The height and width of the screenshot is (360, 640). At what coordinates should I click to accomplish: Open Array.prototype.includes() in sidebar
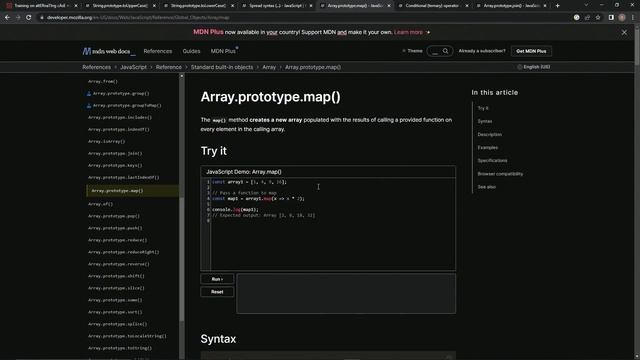tap(120, 118)
